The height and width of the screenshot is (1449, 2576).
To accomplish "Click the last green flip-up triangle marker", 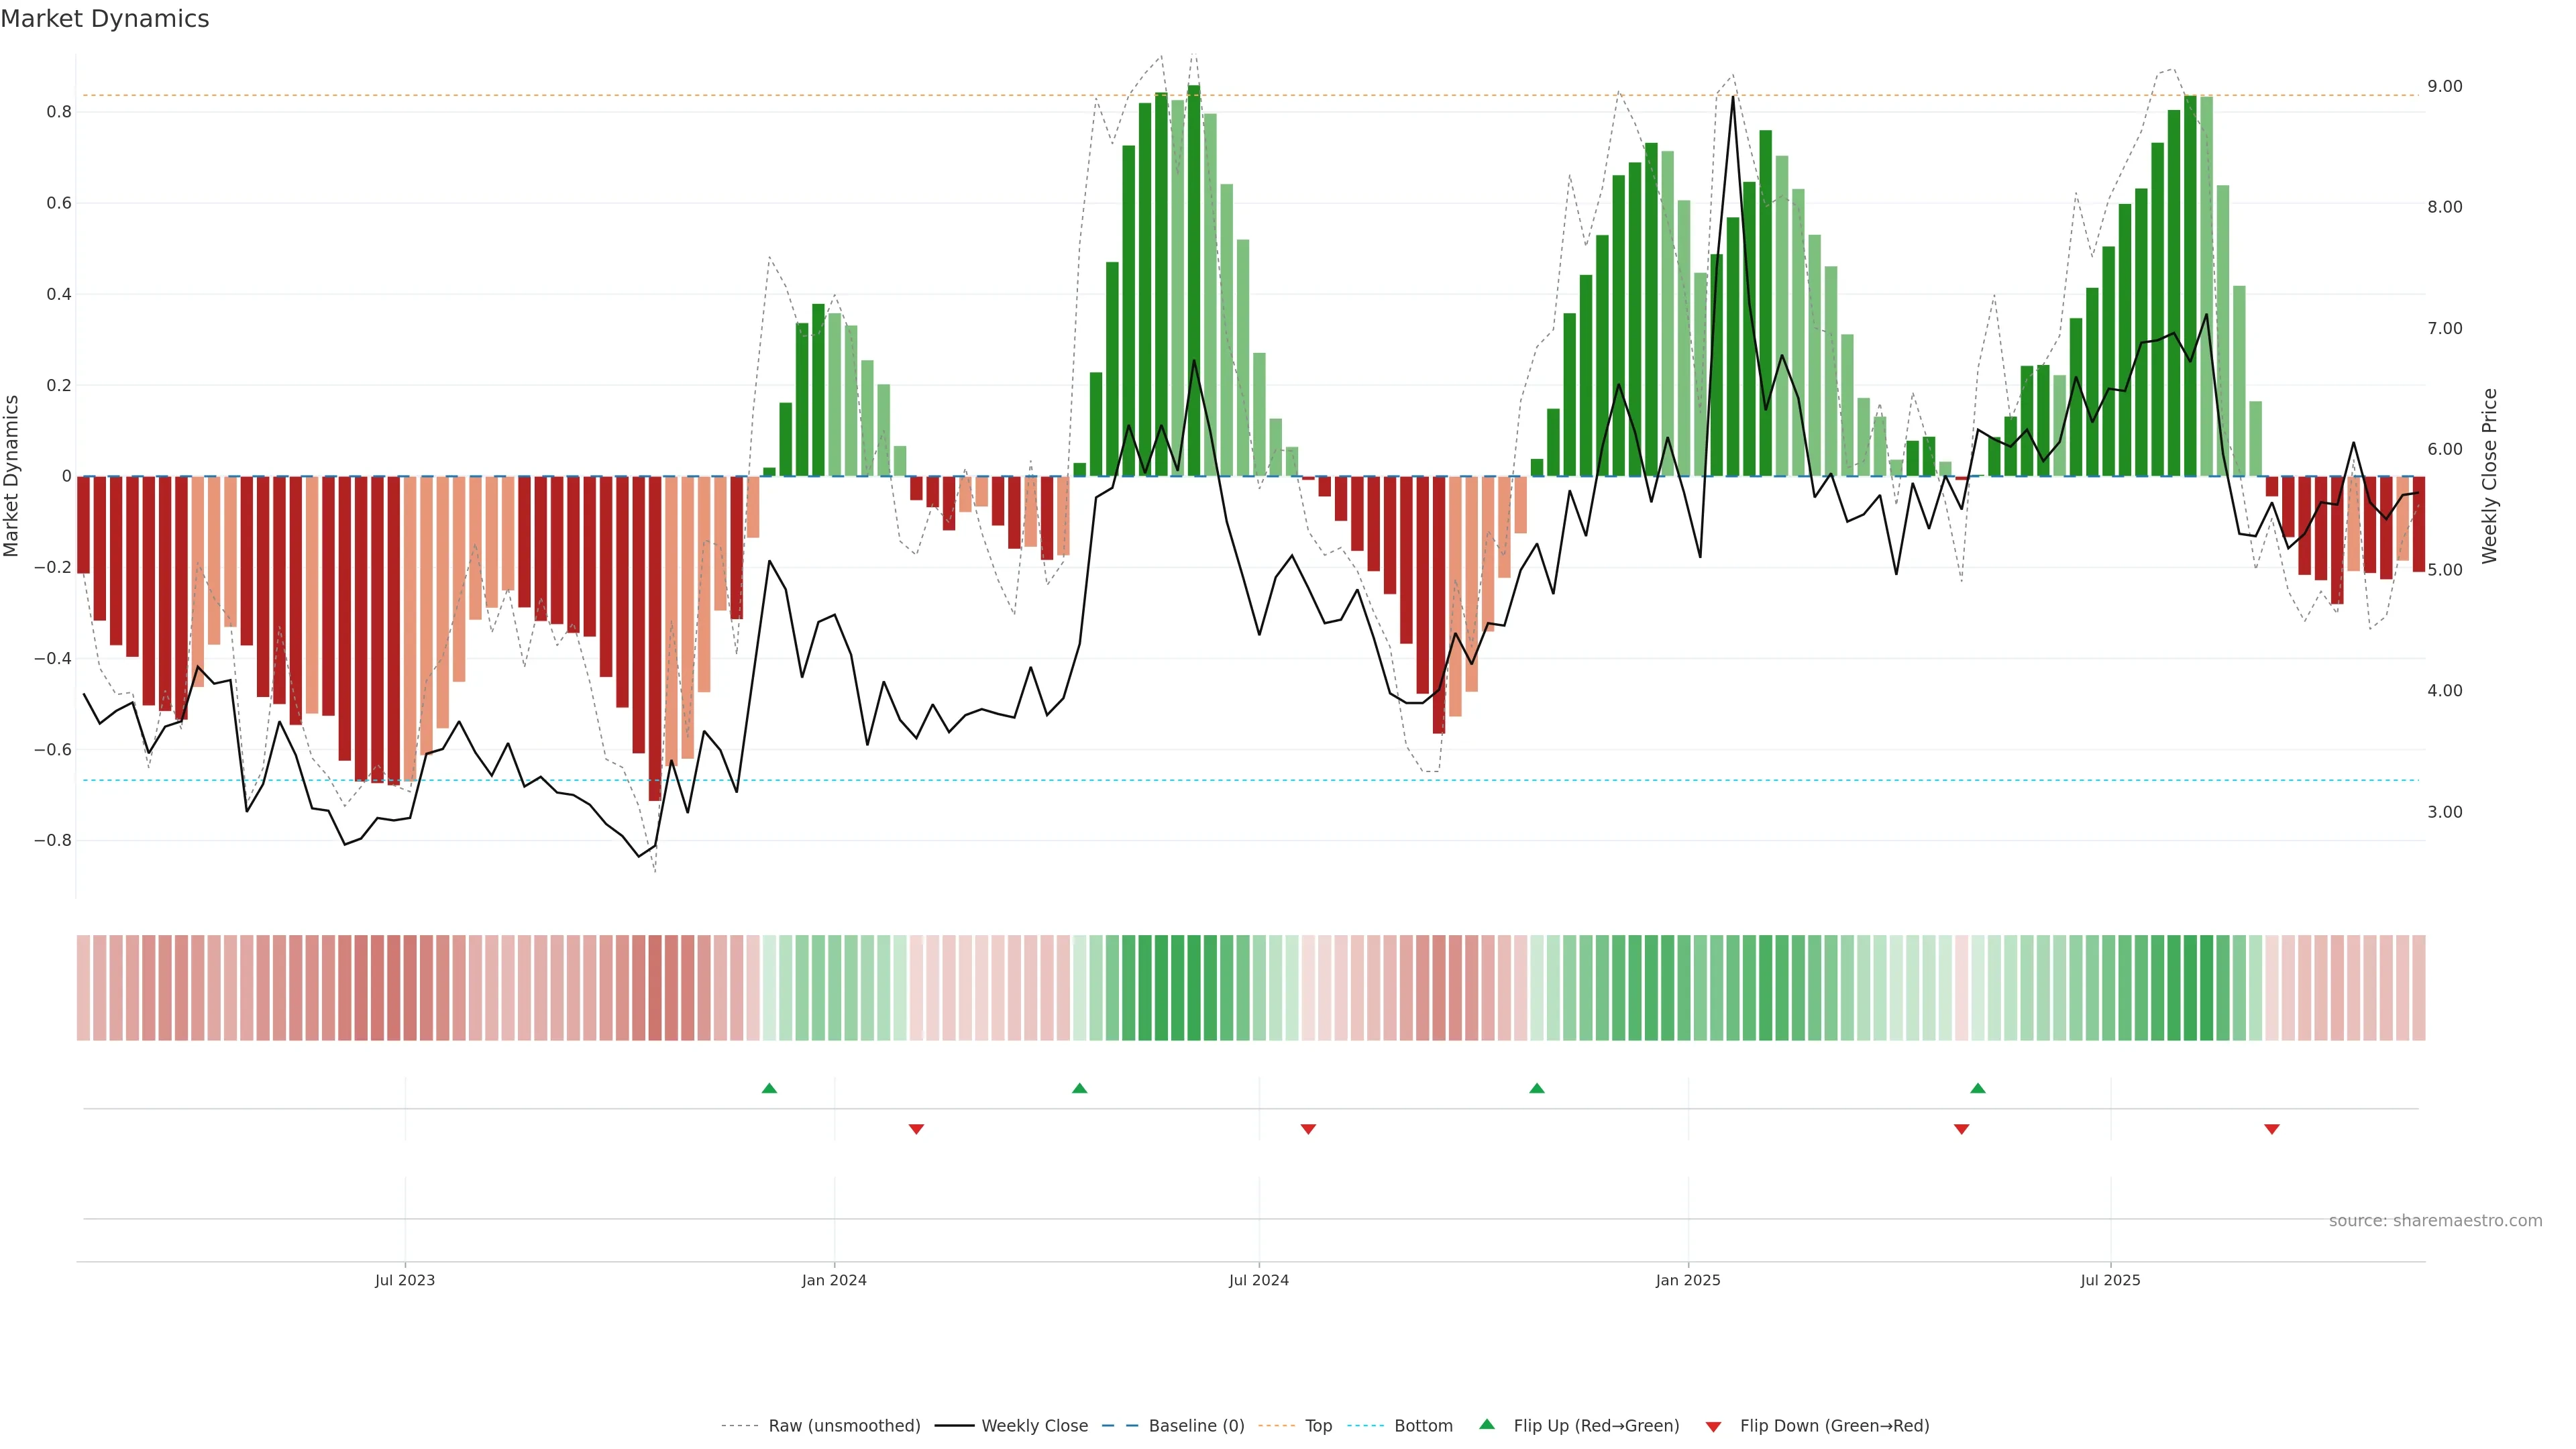I will tap(1977, 1088).
